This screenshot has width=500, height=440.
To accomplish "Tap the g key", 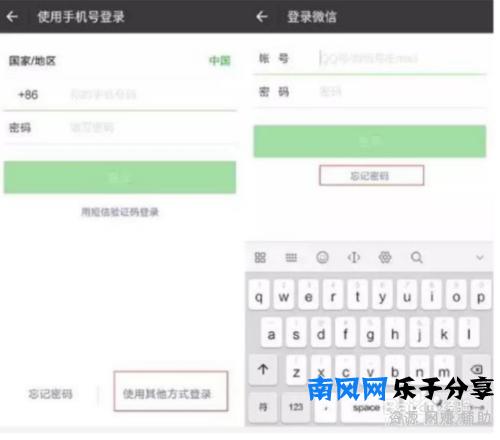I will tap(370, 333).
